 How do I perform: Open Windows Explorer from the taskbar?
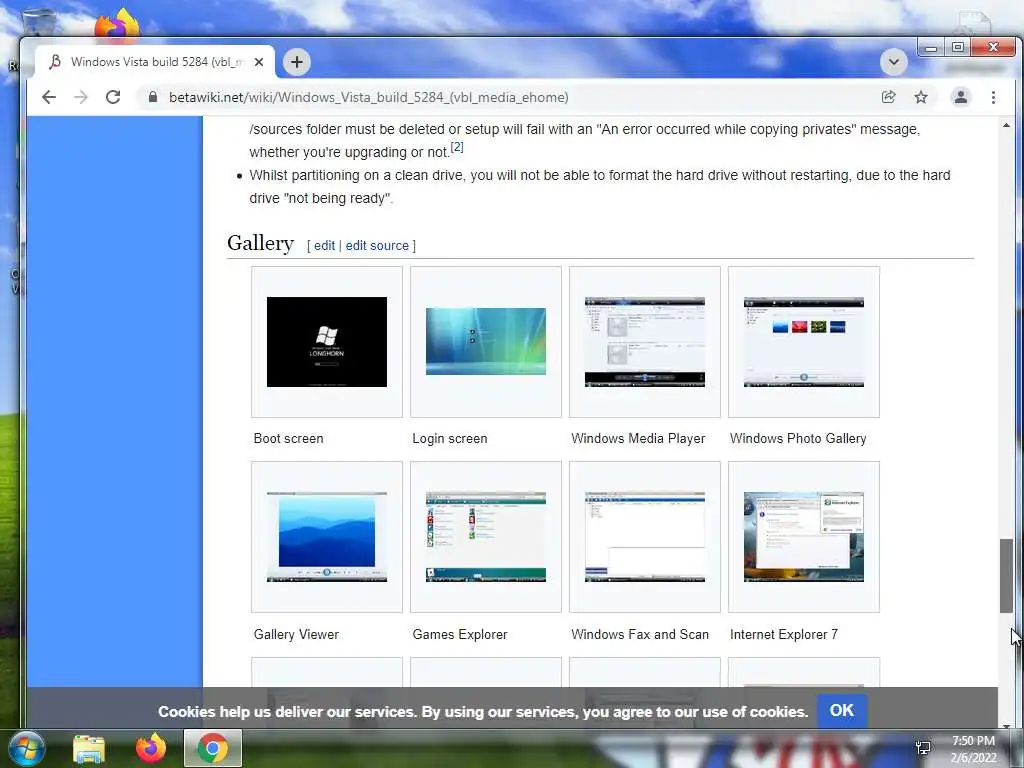click(x=89, y=749)
